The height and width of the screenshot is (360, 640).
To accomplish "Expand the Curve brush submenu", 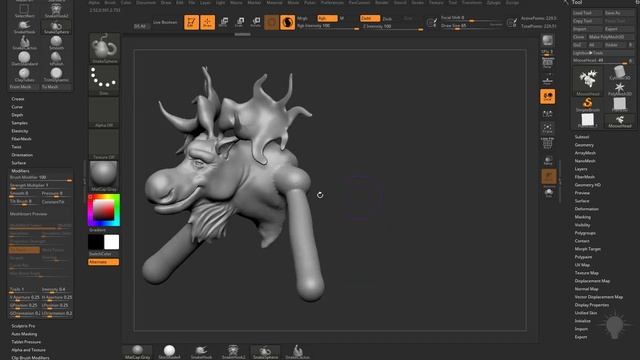I will 17,107.
